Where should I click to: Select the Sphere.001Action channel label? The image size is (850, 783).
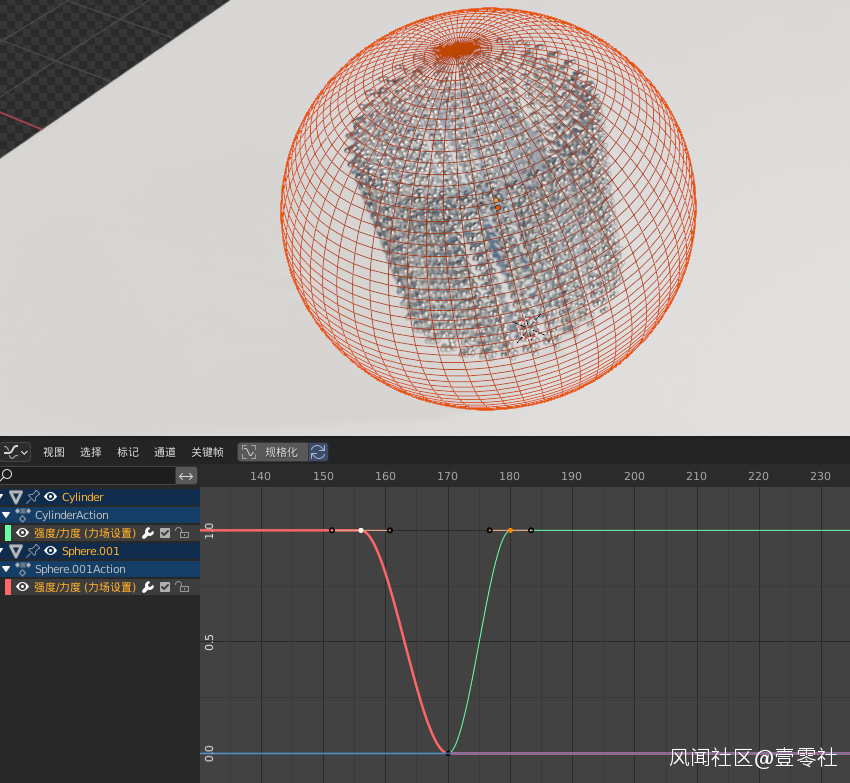pyautogui.click(x=80, y=569)
